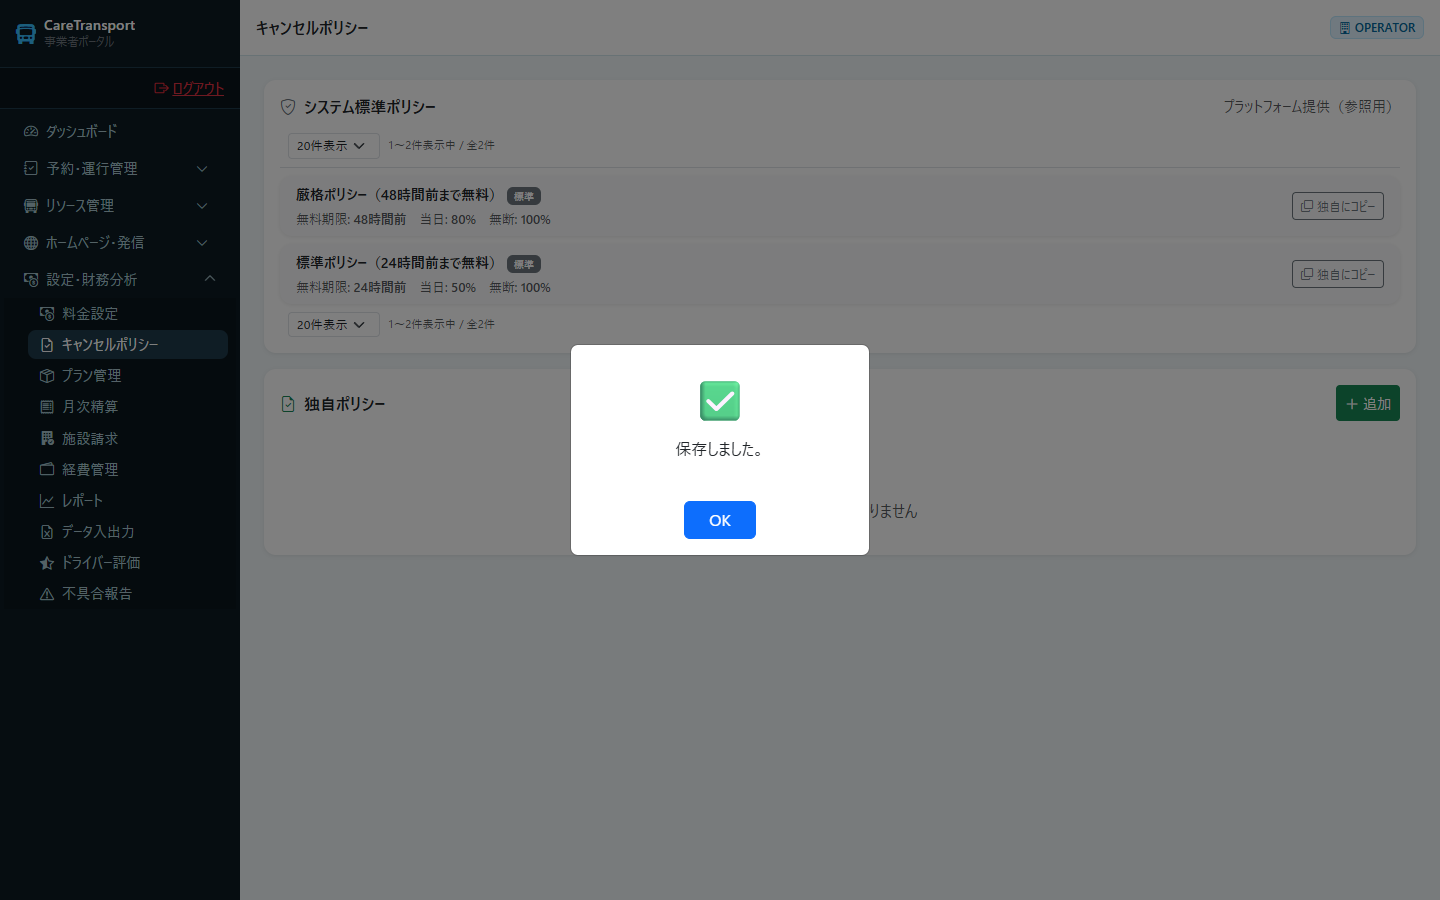Open 施設請求 page
The image size is (1440, 900).
128,438
